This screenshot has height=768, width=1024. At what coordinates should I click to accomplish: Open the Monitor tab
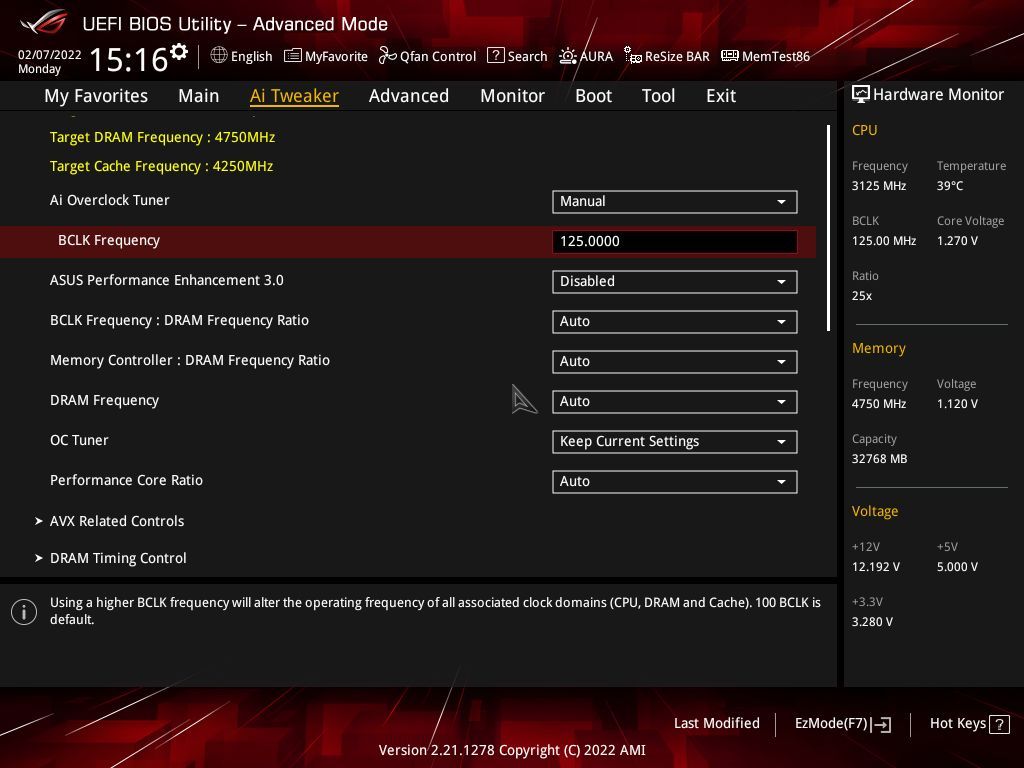[x=513, y=96]
